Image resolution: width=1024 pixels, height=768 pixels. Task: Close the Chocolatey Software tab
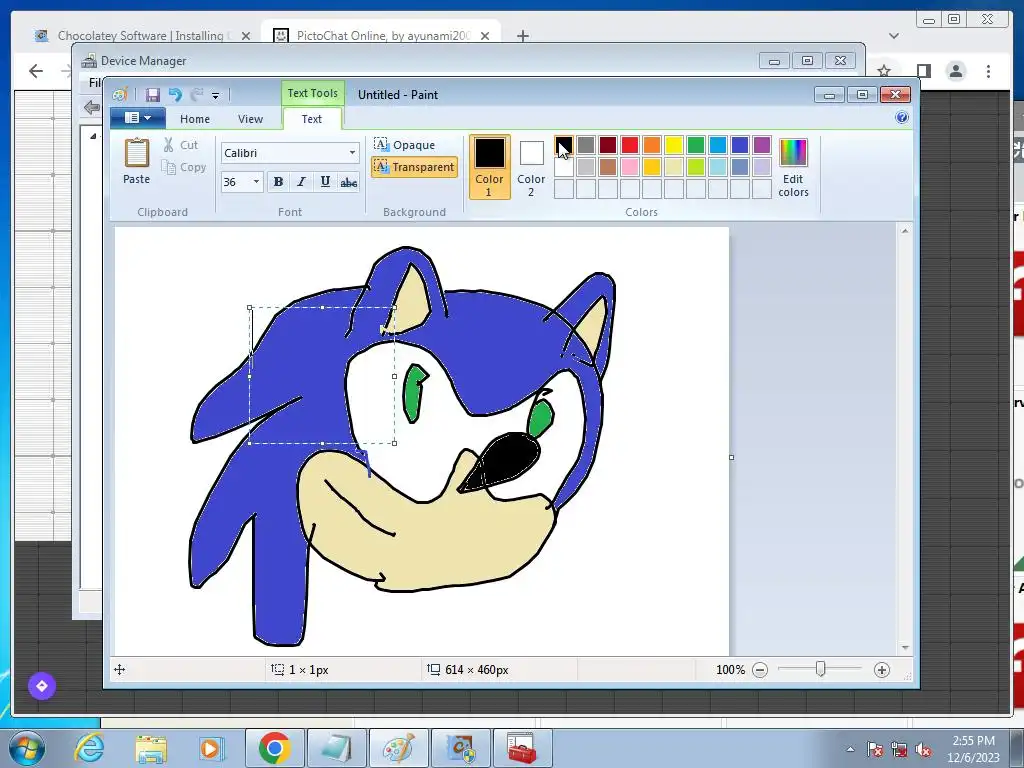pyautogui.click(x=246, y=36)
